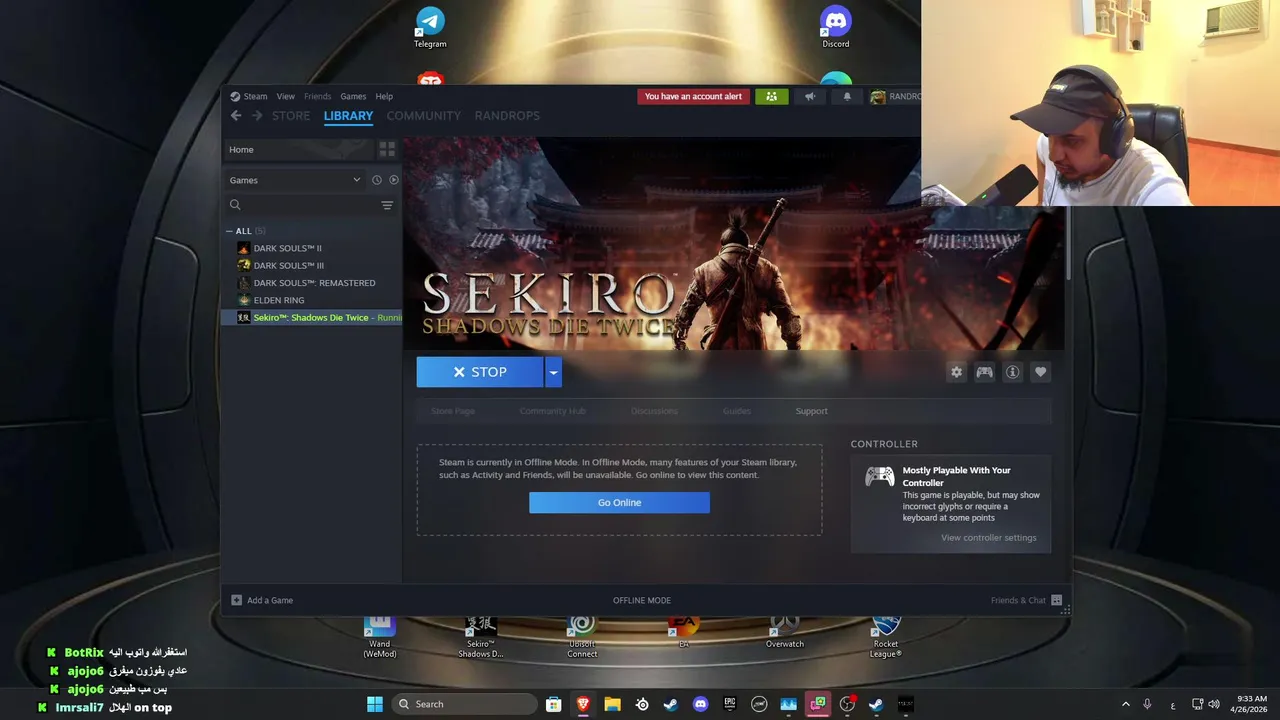This screenshot has height=720, width=1280.
Task: Click the OFFLINE MODE status text
Action: pyautogui.click(x=642, y=600)
